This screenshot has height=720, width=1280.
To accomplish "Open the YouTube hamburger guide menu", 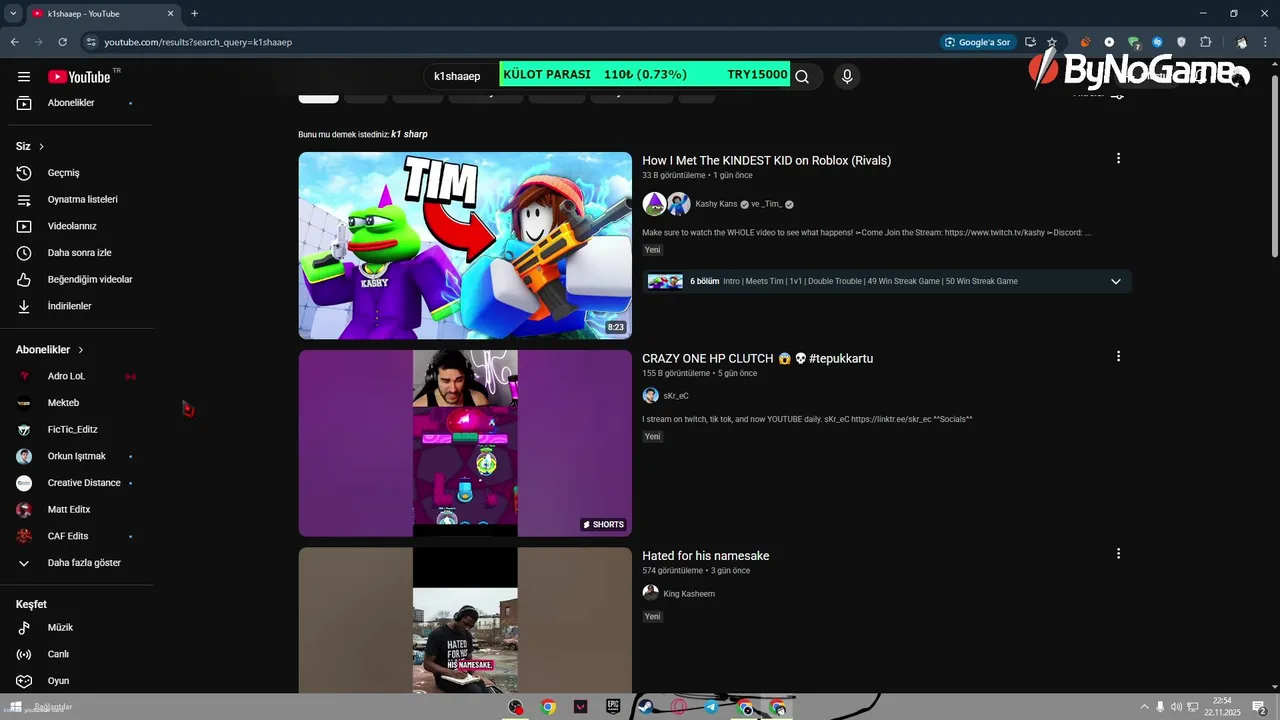I will pyautogui.click(x=24, y=77).
